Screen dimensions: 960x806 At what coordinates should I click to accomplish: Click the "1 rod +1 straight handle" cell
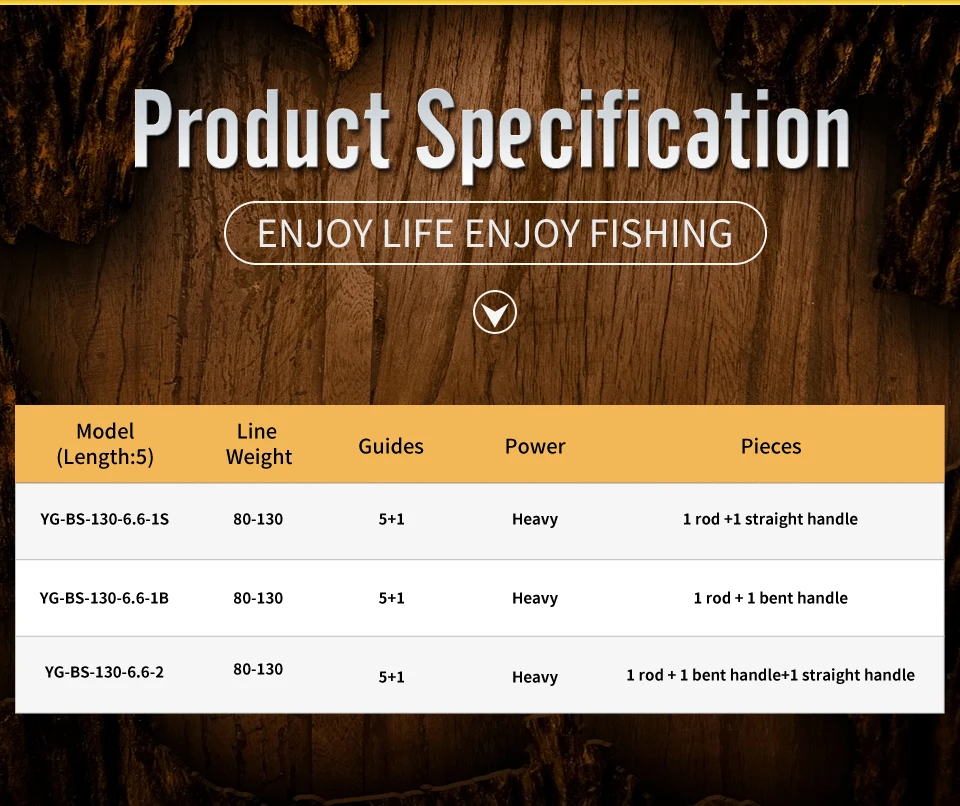point(770,519)
